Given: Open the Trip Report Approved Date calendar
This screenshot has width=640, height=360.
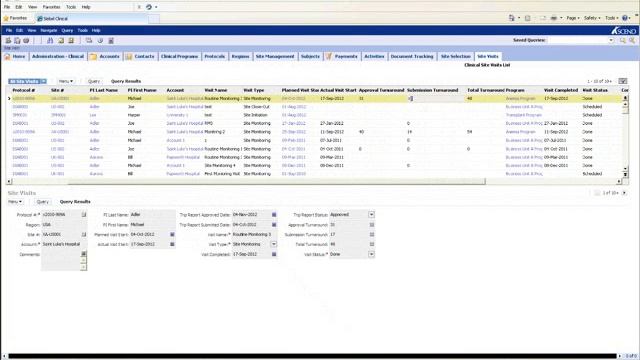Looking at the screenshot, I should (x=274, y=215).
